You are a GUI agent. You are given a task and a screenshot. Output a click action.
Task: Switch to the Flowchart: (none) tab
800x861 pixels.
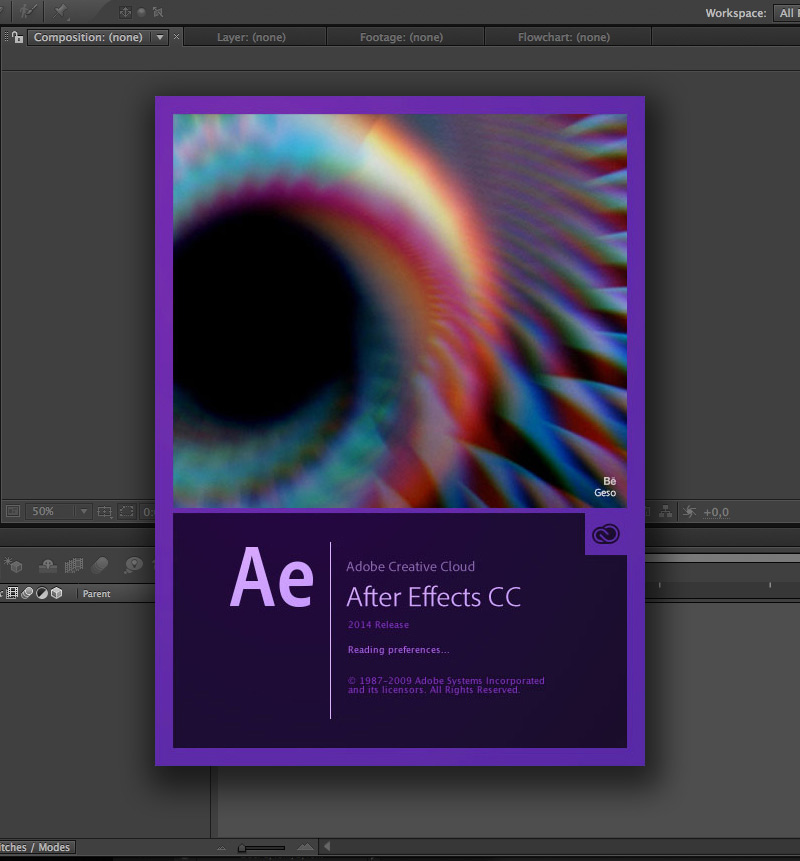coord(564,37)
